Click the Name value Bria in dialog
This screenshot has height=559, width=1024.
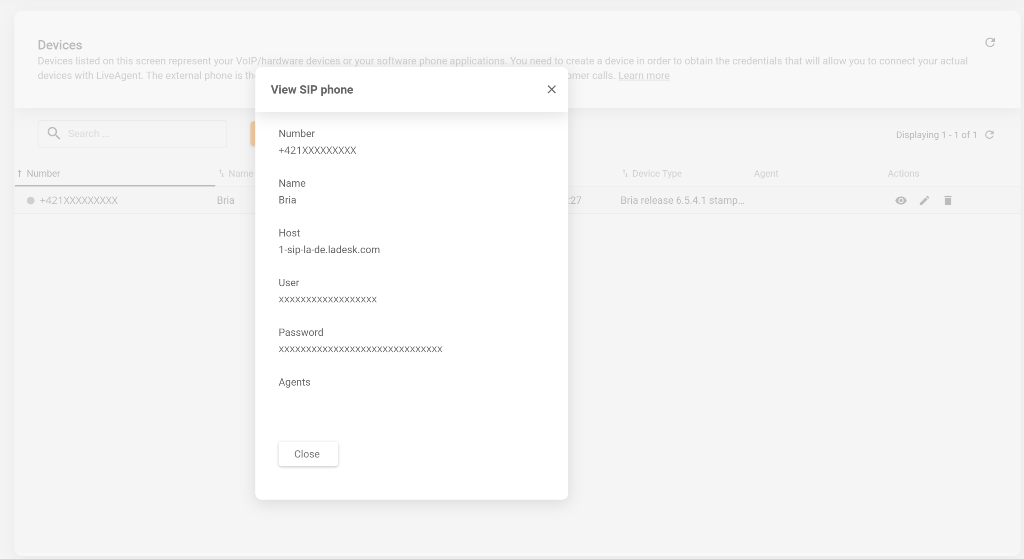(287, 200)
